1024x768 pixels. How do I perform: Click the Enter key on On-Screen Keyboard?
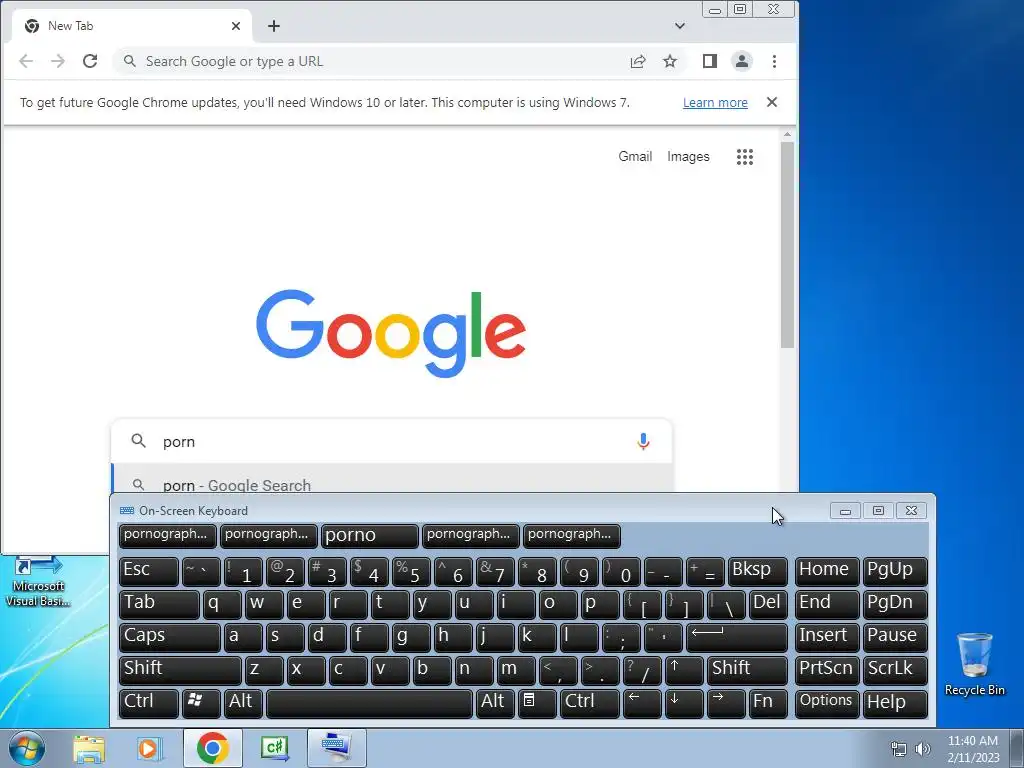[x=737, y=637]
